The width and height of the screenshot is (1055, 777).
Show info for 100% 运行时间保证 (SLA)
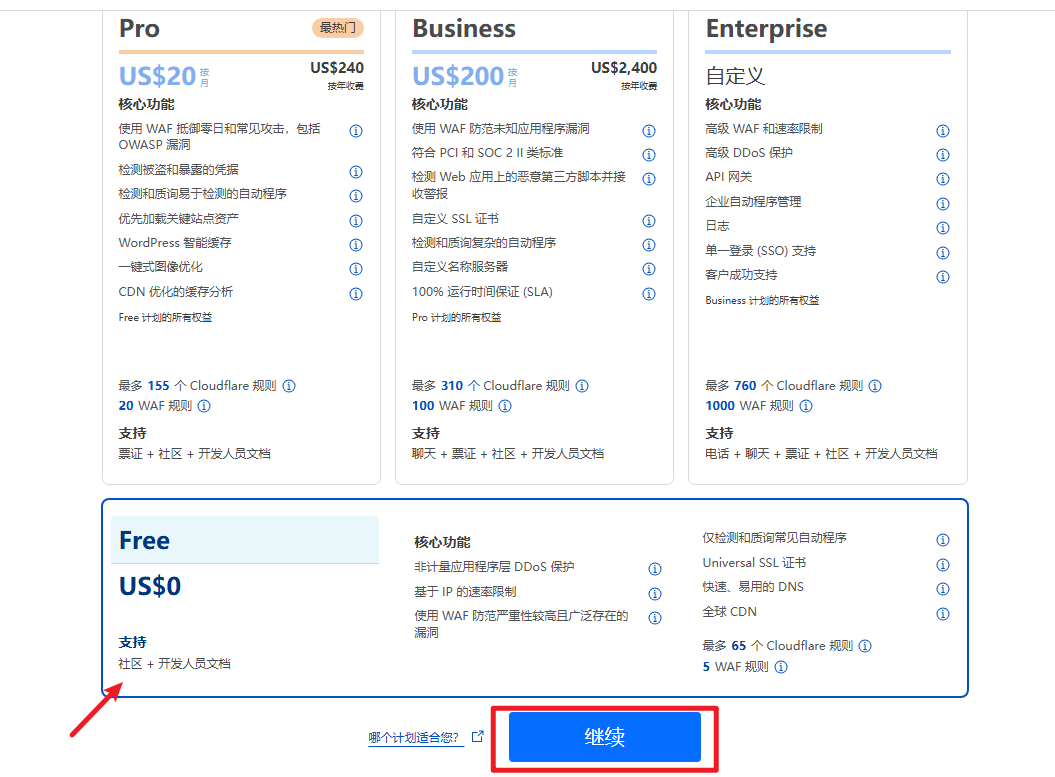tap(649, 294)
